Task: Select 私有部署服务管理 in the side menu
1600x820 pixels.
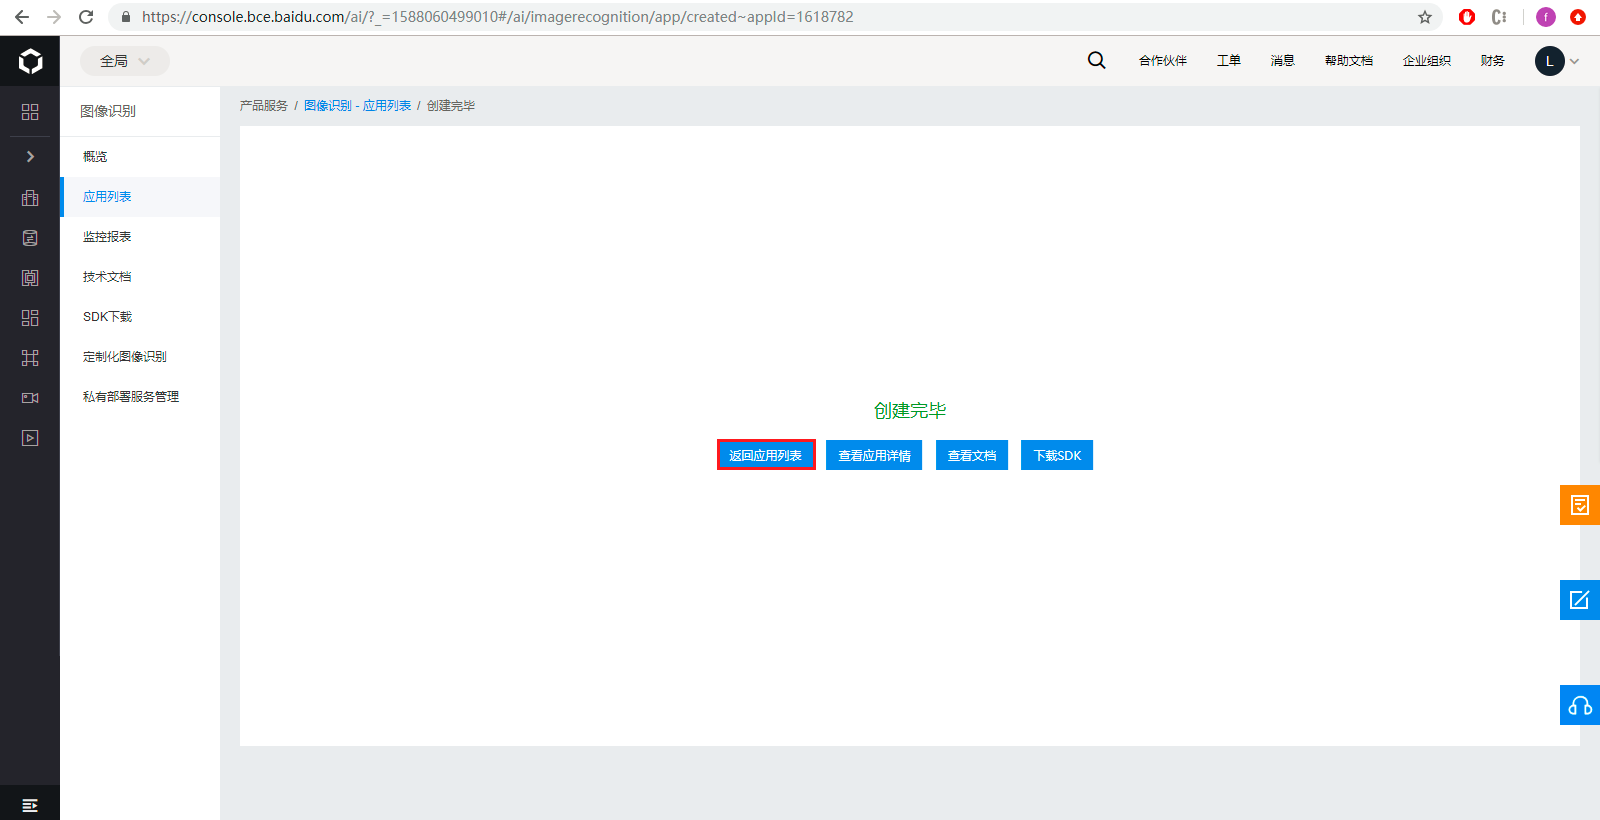Action: pos(140,397)
